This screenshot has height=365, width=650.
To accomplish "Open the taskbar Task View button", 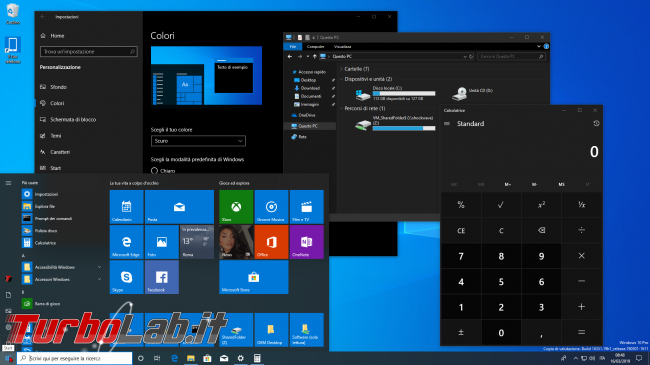I will [157, 358].
